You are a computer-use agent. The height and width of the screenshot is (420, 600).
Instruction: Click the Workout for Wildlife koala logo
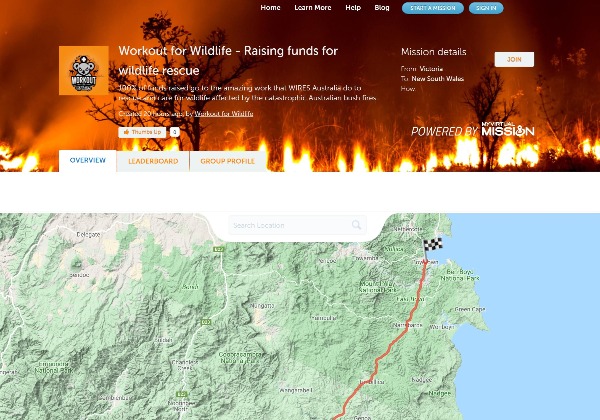[84, 70]
